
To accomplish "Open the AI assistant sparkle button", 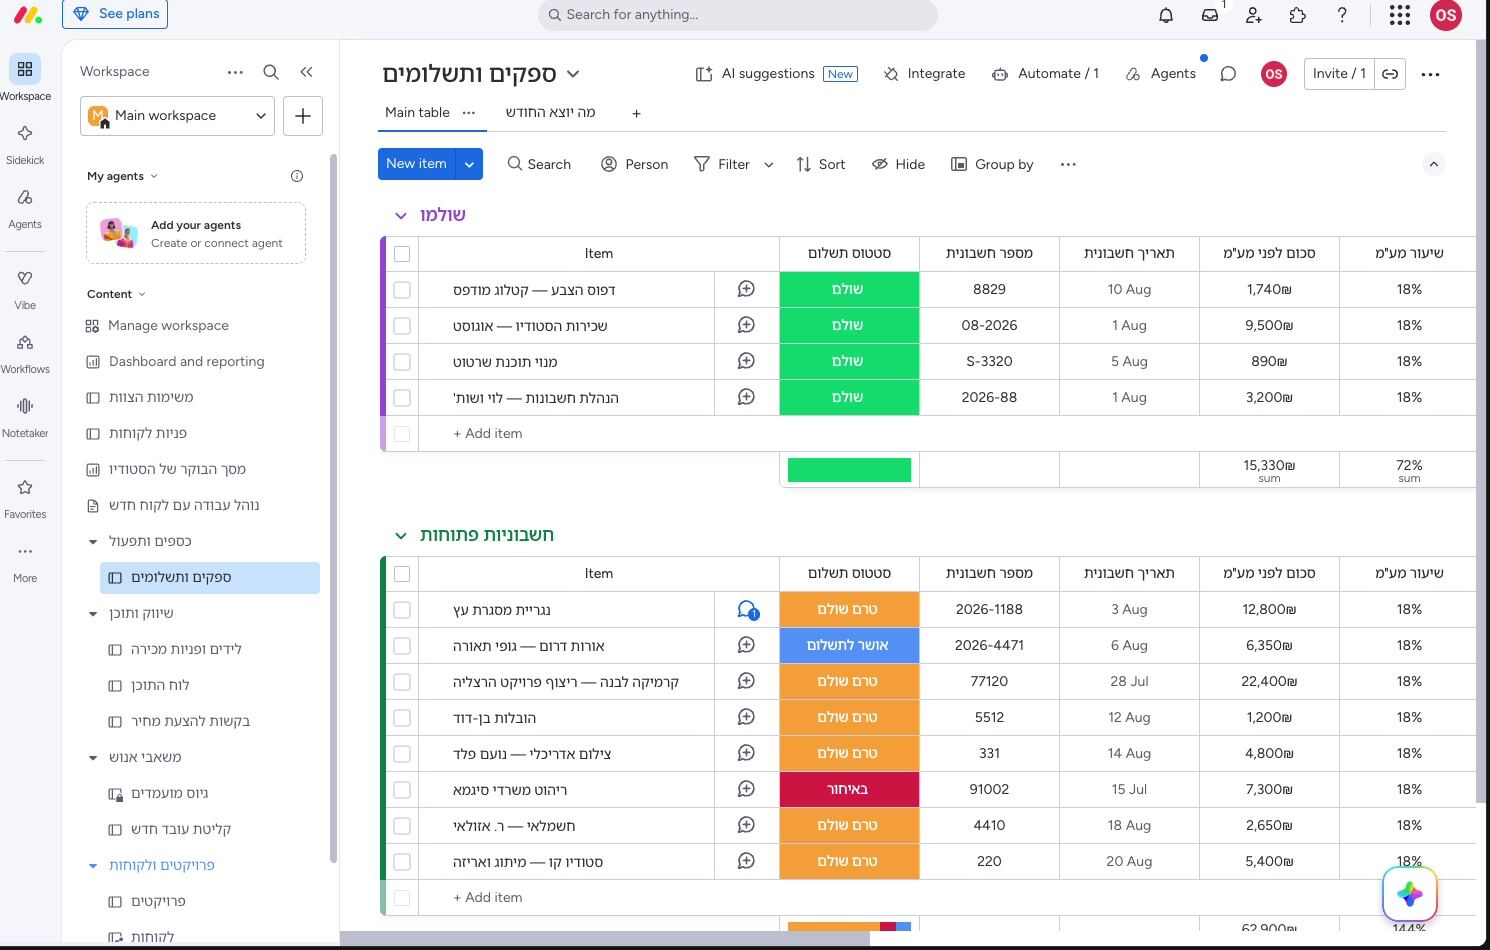I will [x=1410, y=894].
